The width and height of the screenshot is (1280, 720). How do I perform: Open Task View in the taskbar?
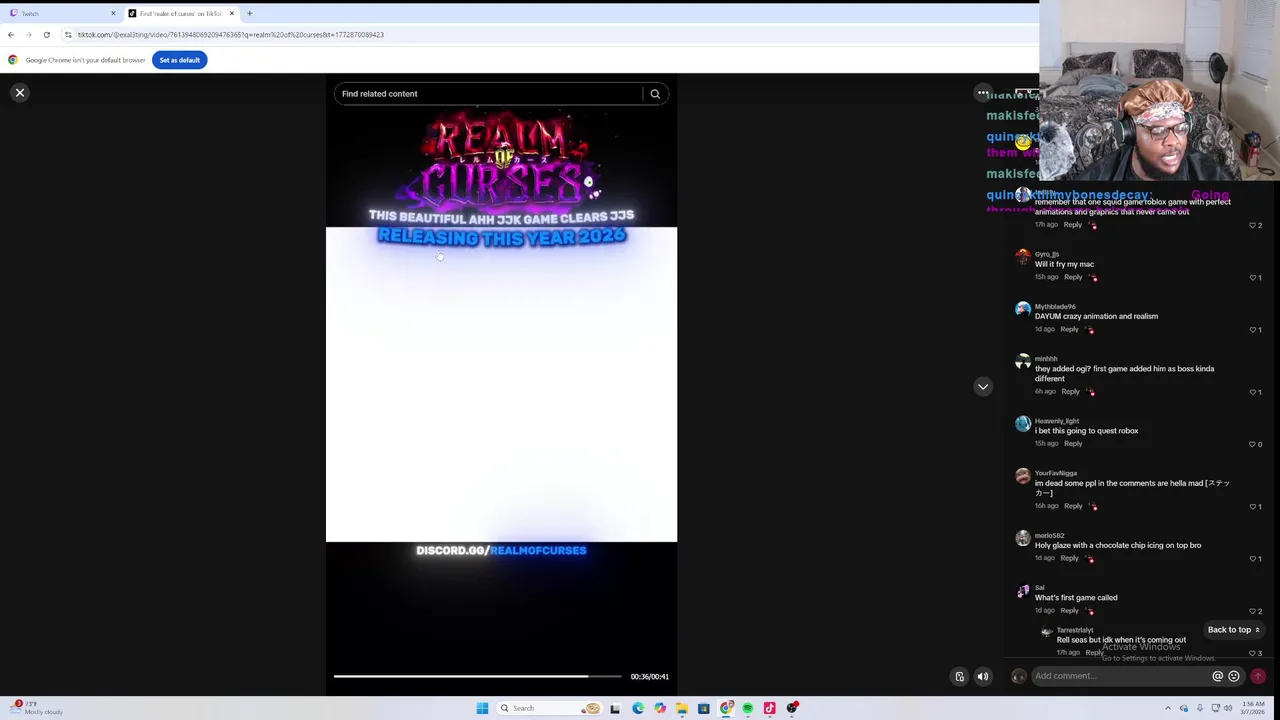pos(615,708)
